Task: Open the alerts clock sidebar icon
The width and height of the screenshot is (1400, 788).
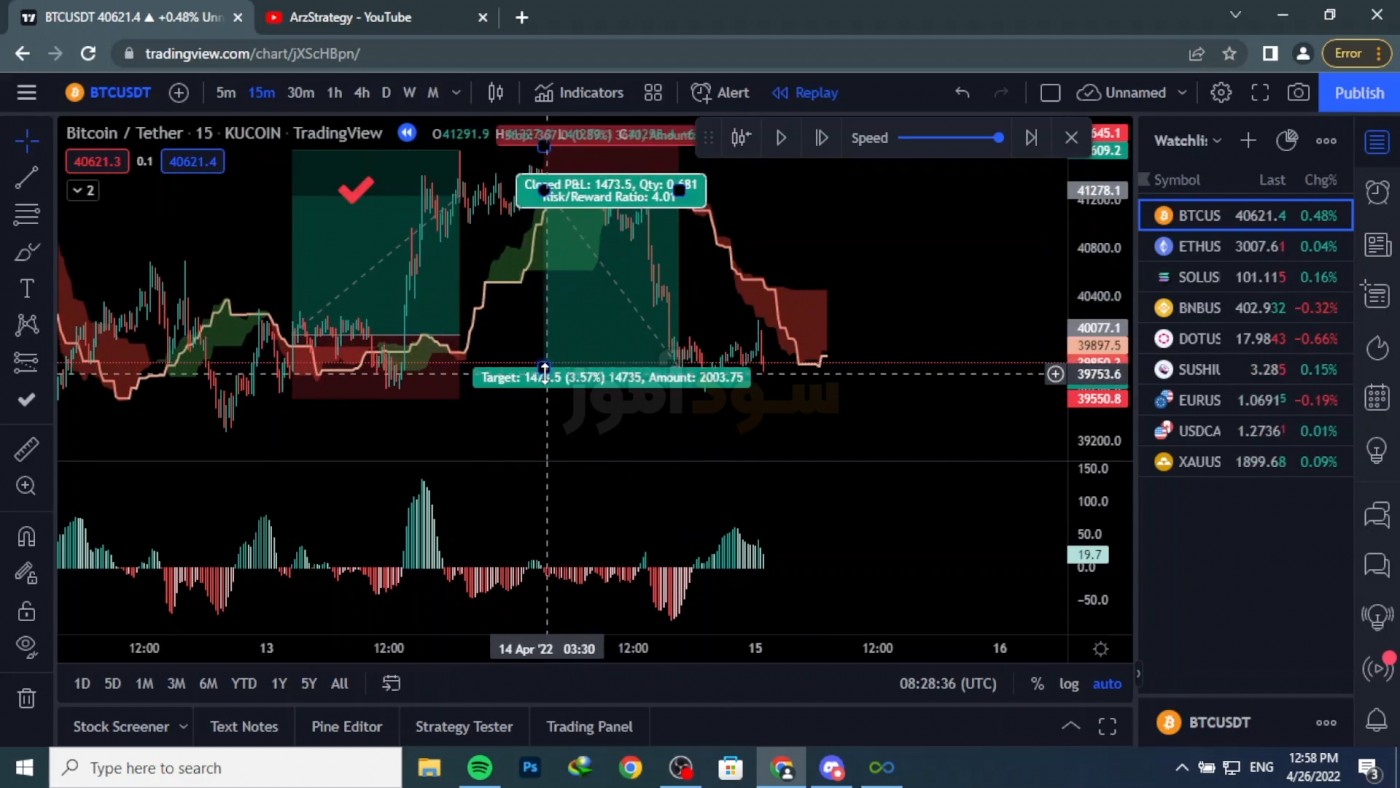Action: pos(1377,192)
